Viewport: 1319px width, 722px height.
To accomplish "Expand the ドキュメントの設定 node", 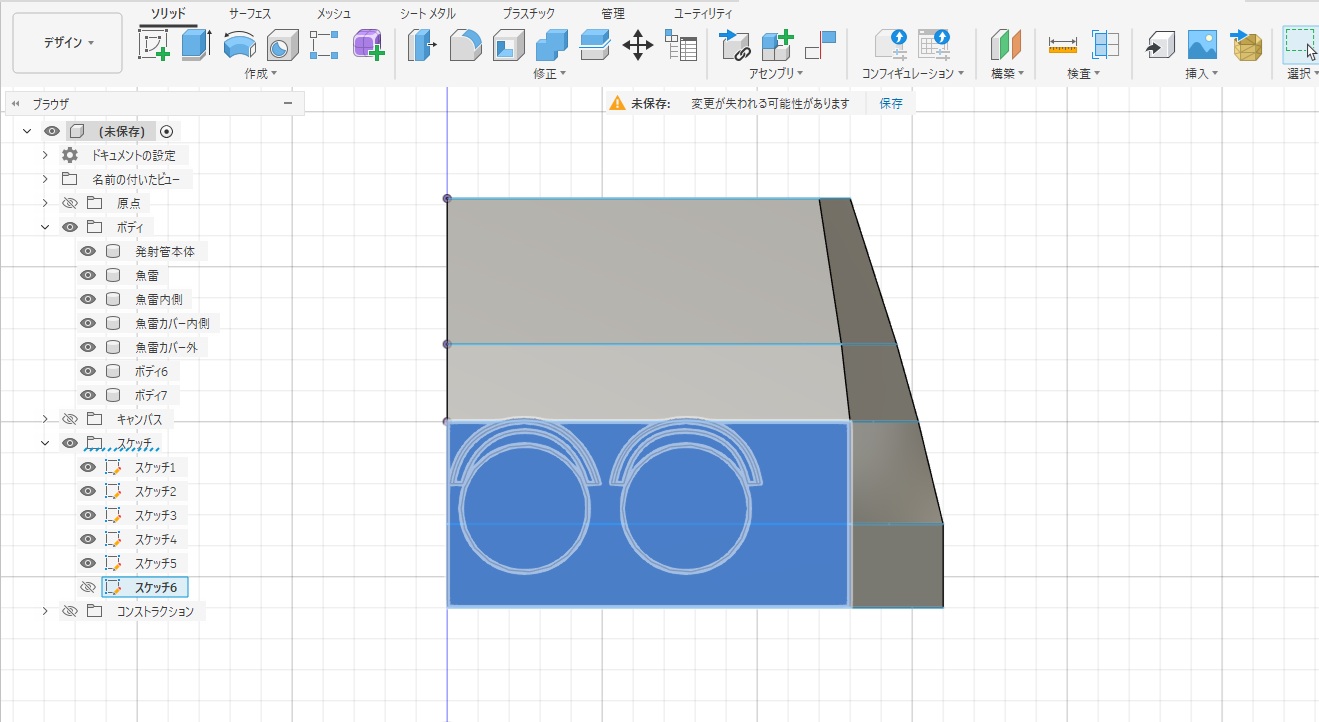I will click(45, 156).
